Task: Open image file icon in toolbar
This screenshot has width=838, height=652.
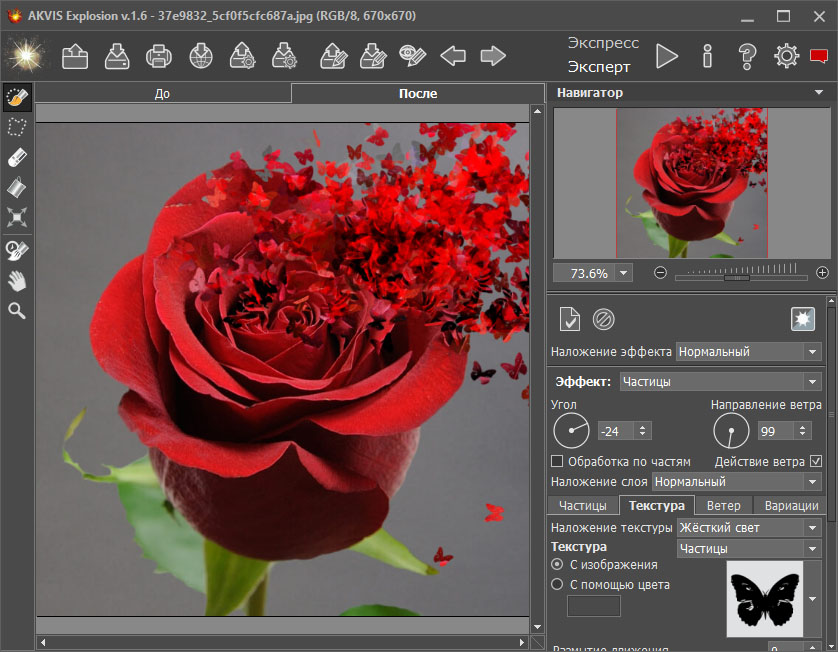Action: 75,56
